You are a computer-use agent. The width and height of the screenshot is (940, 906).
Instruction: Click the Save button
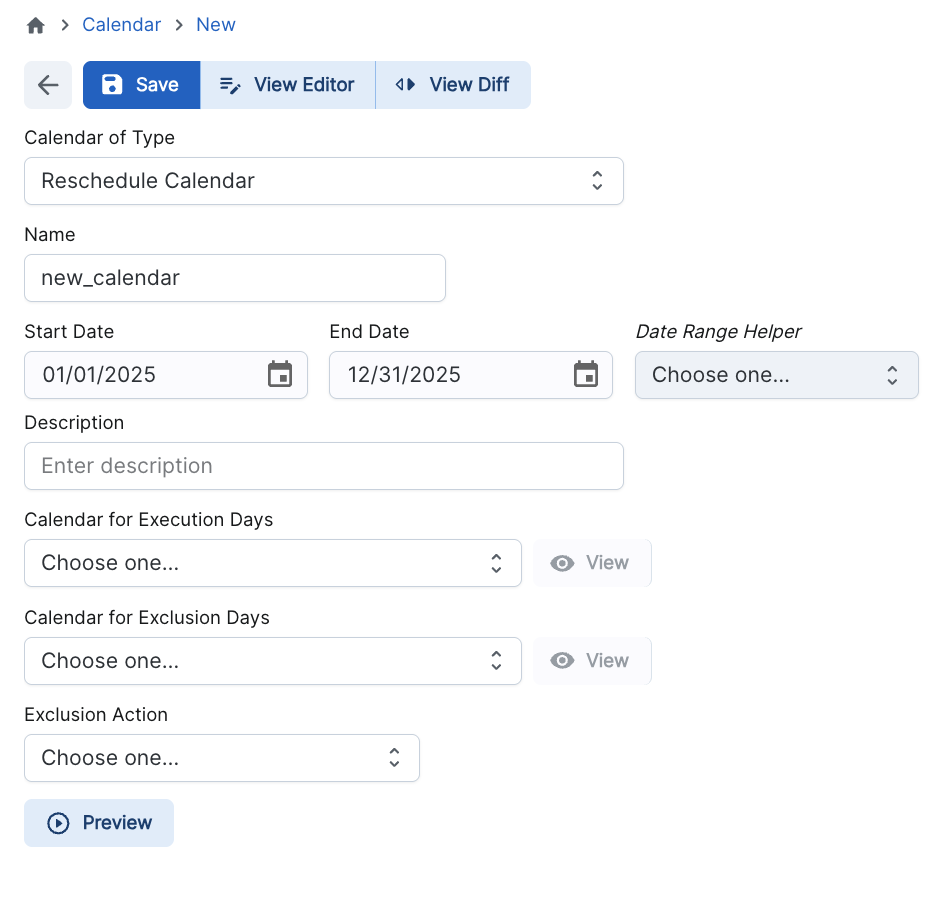click(141, 85)
